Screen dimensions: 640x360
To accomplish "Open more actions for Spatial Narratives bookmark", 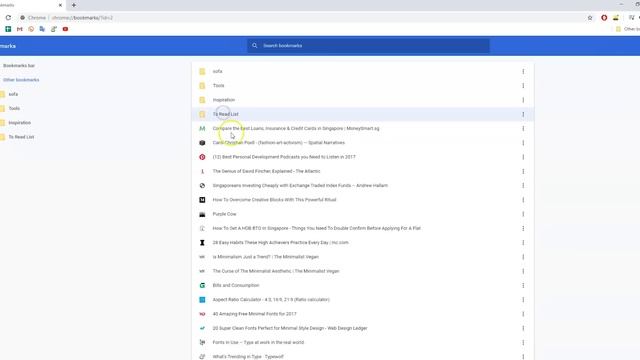I will pos(523,143).
